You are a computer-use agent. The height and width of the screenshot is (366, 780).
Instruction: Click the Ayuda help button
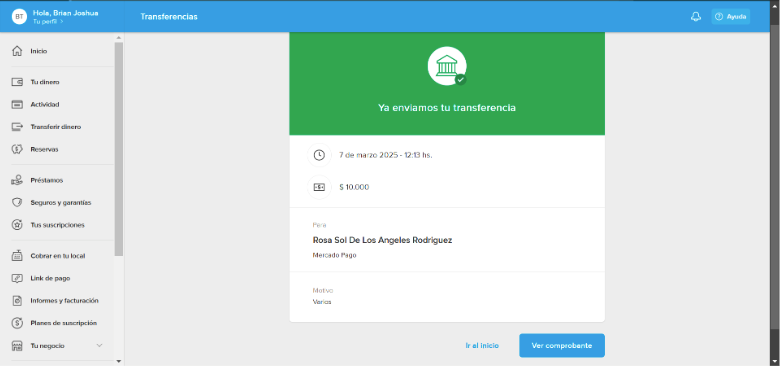click(x=730, y=16)
